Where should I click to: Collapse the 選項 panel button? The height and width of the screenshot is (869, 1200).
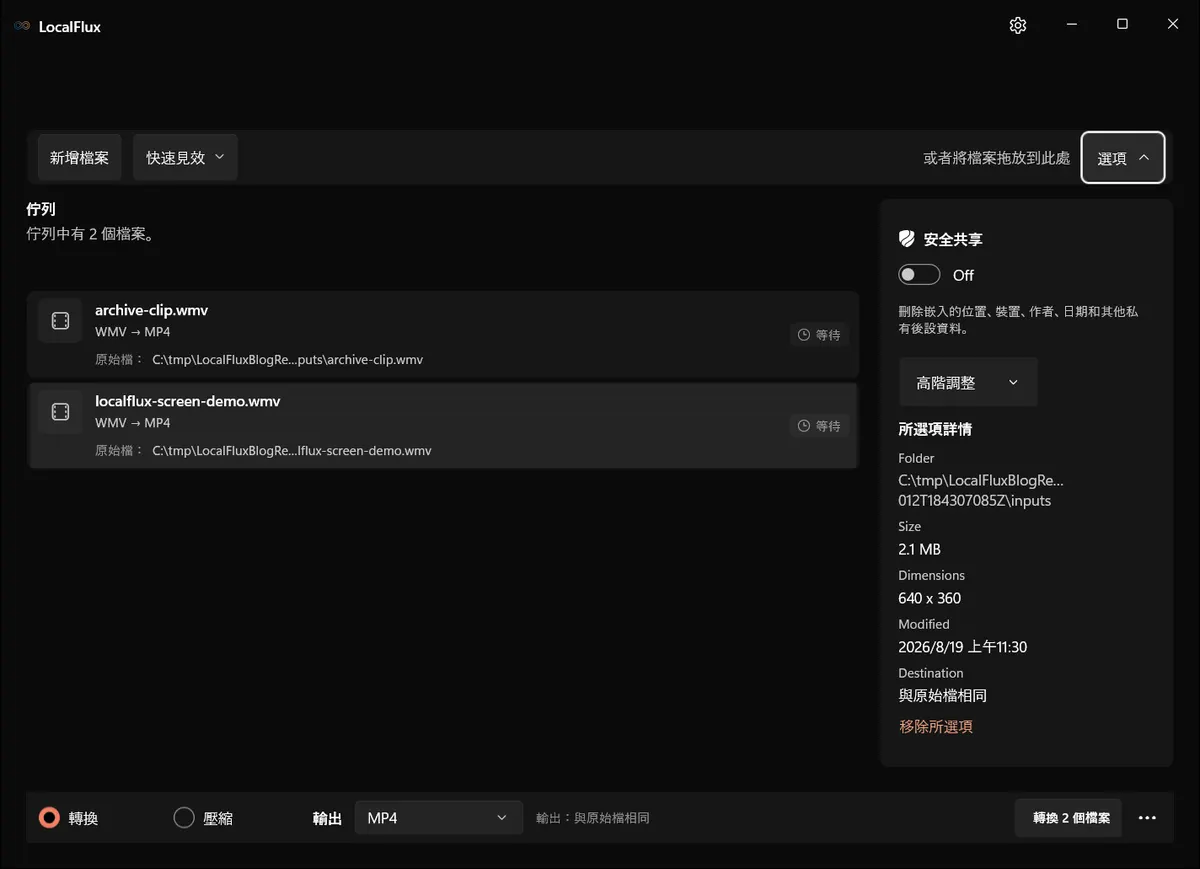[x=1123, y=158]
